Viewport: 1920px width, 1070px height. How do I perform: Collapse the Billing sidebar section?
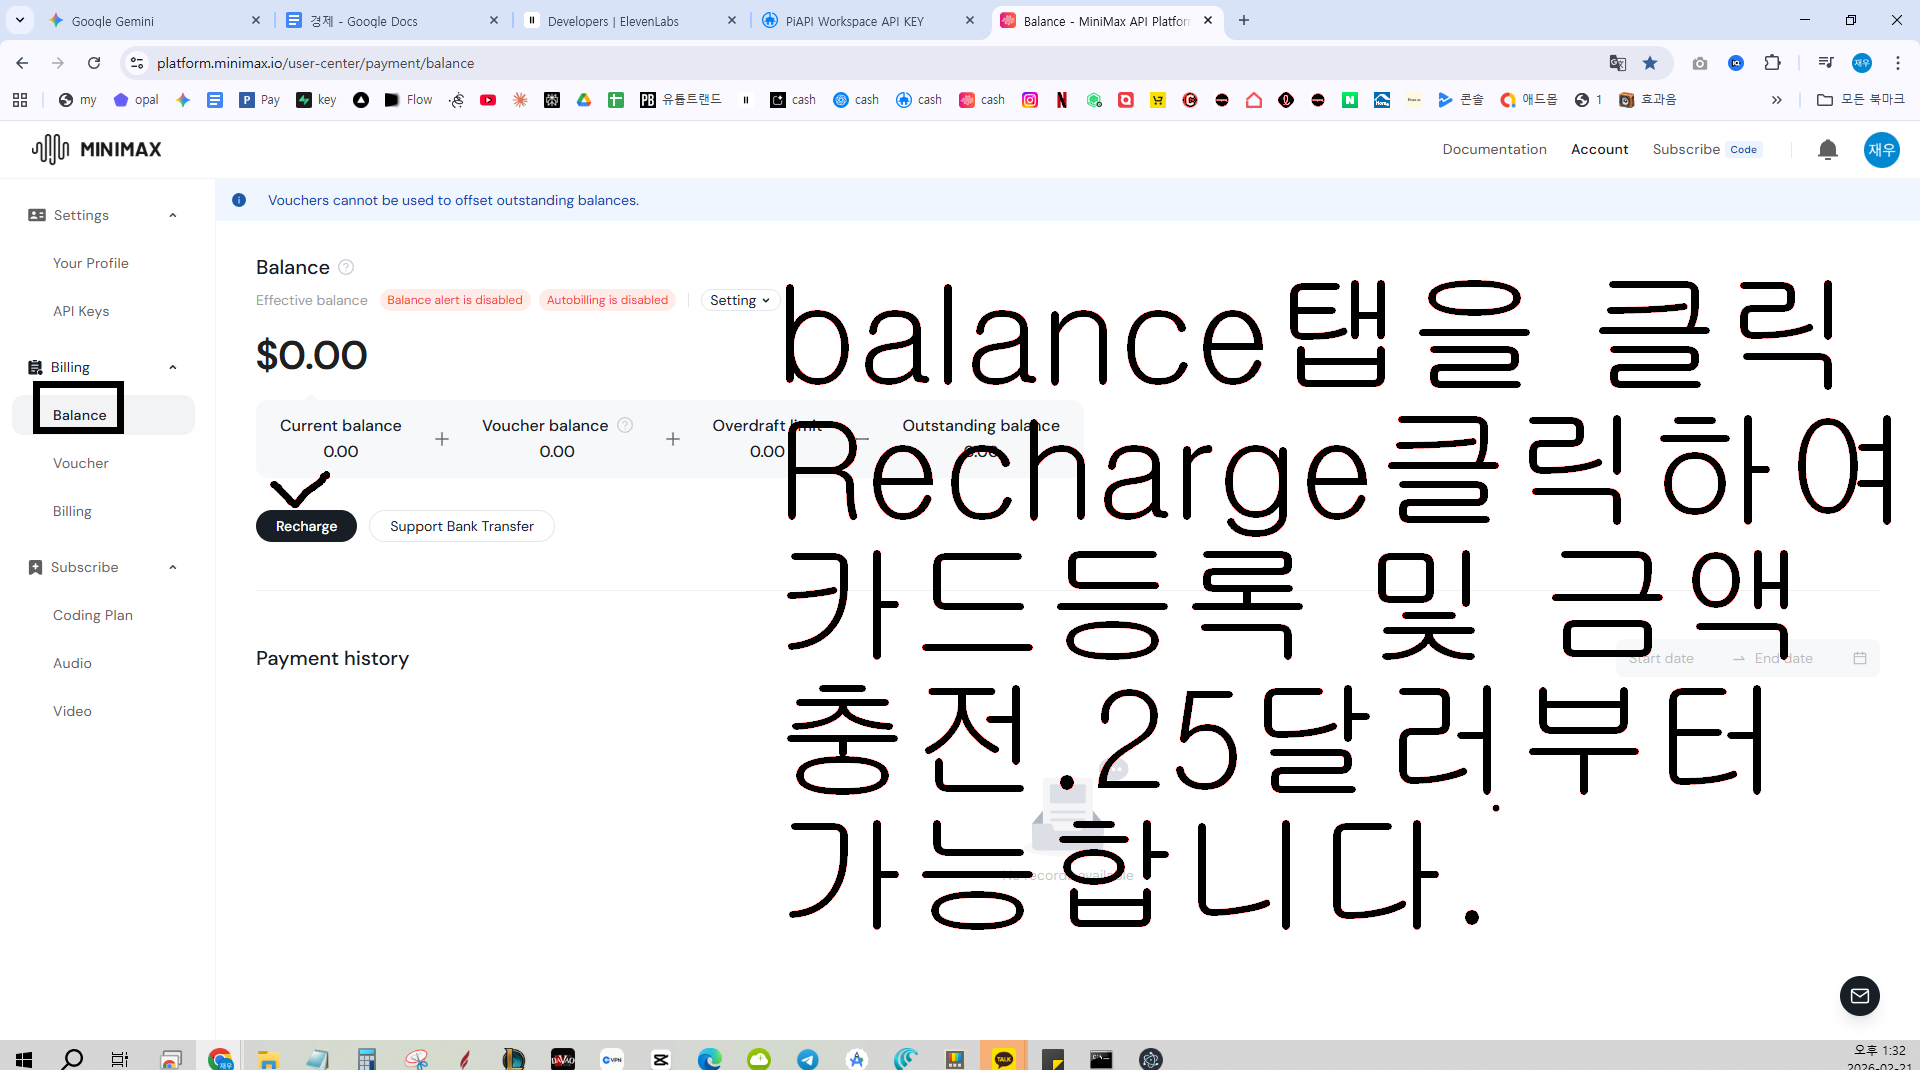pos(173,367)
